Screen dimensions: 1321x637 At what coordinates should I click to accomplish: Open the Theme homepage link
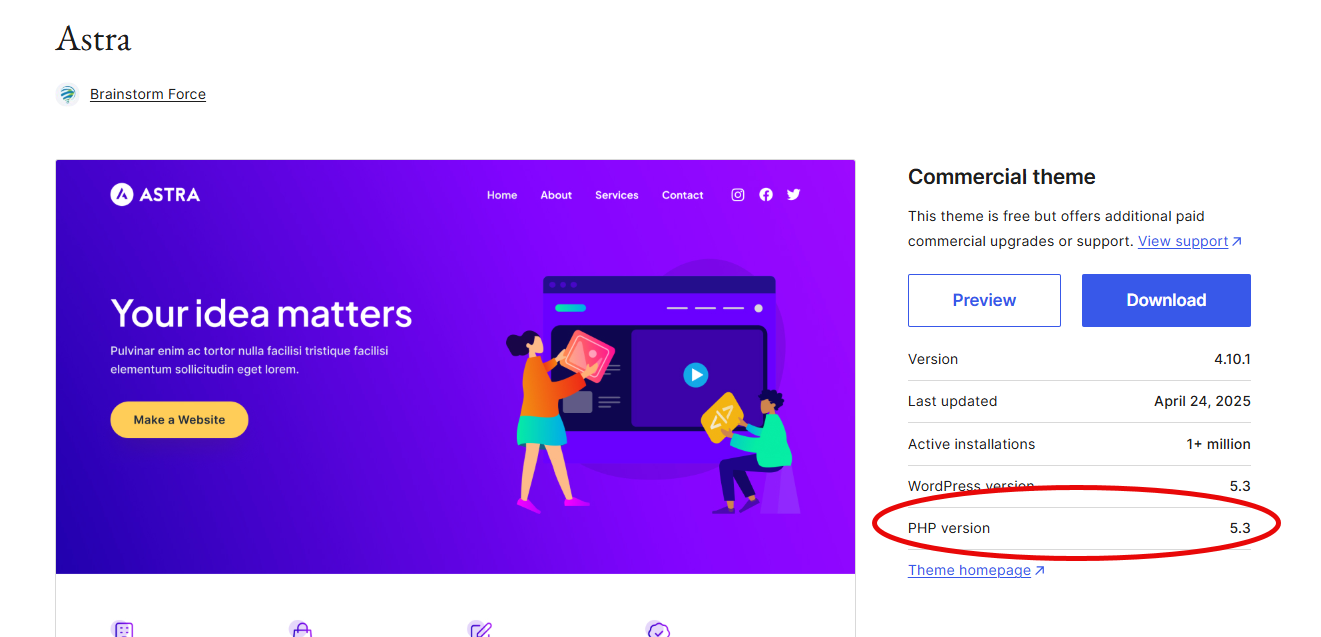pyautogui.click(x=969, y=570)
